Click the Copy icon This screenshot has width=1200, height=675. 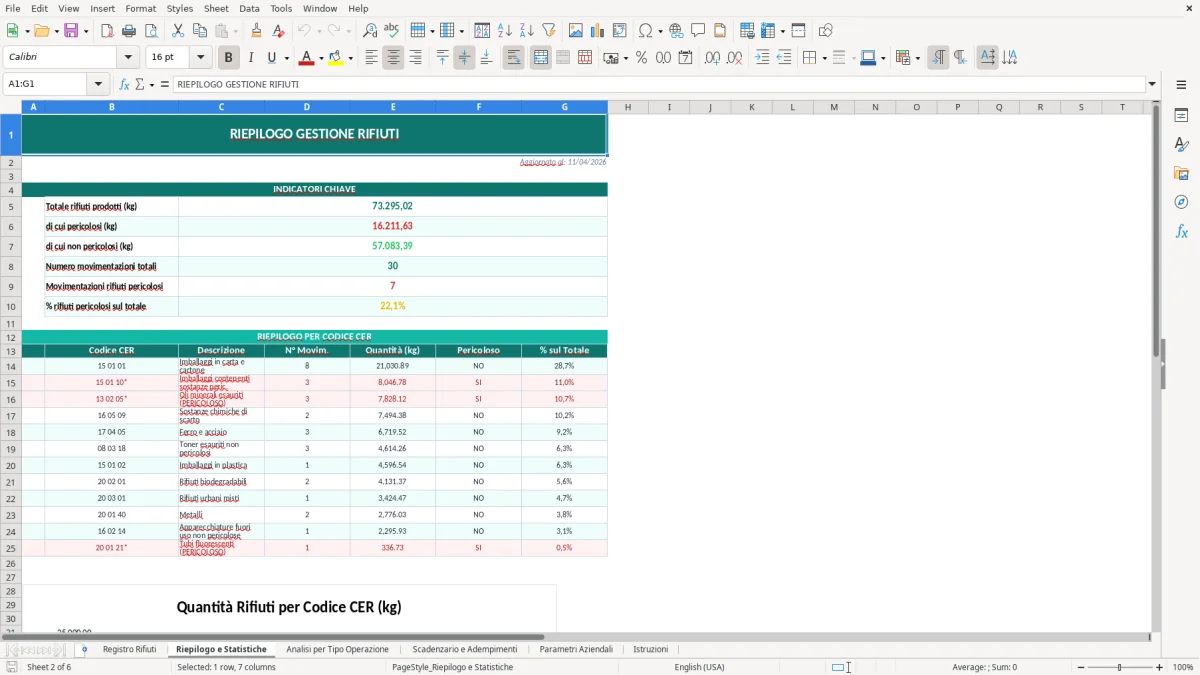pos(199,31)
